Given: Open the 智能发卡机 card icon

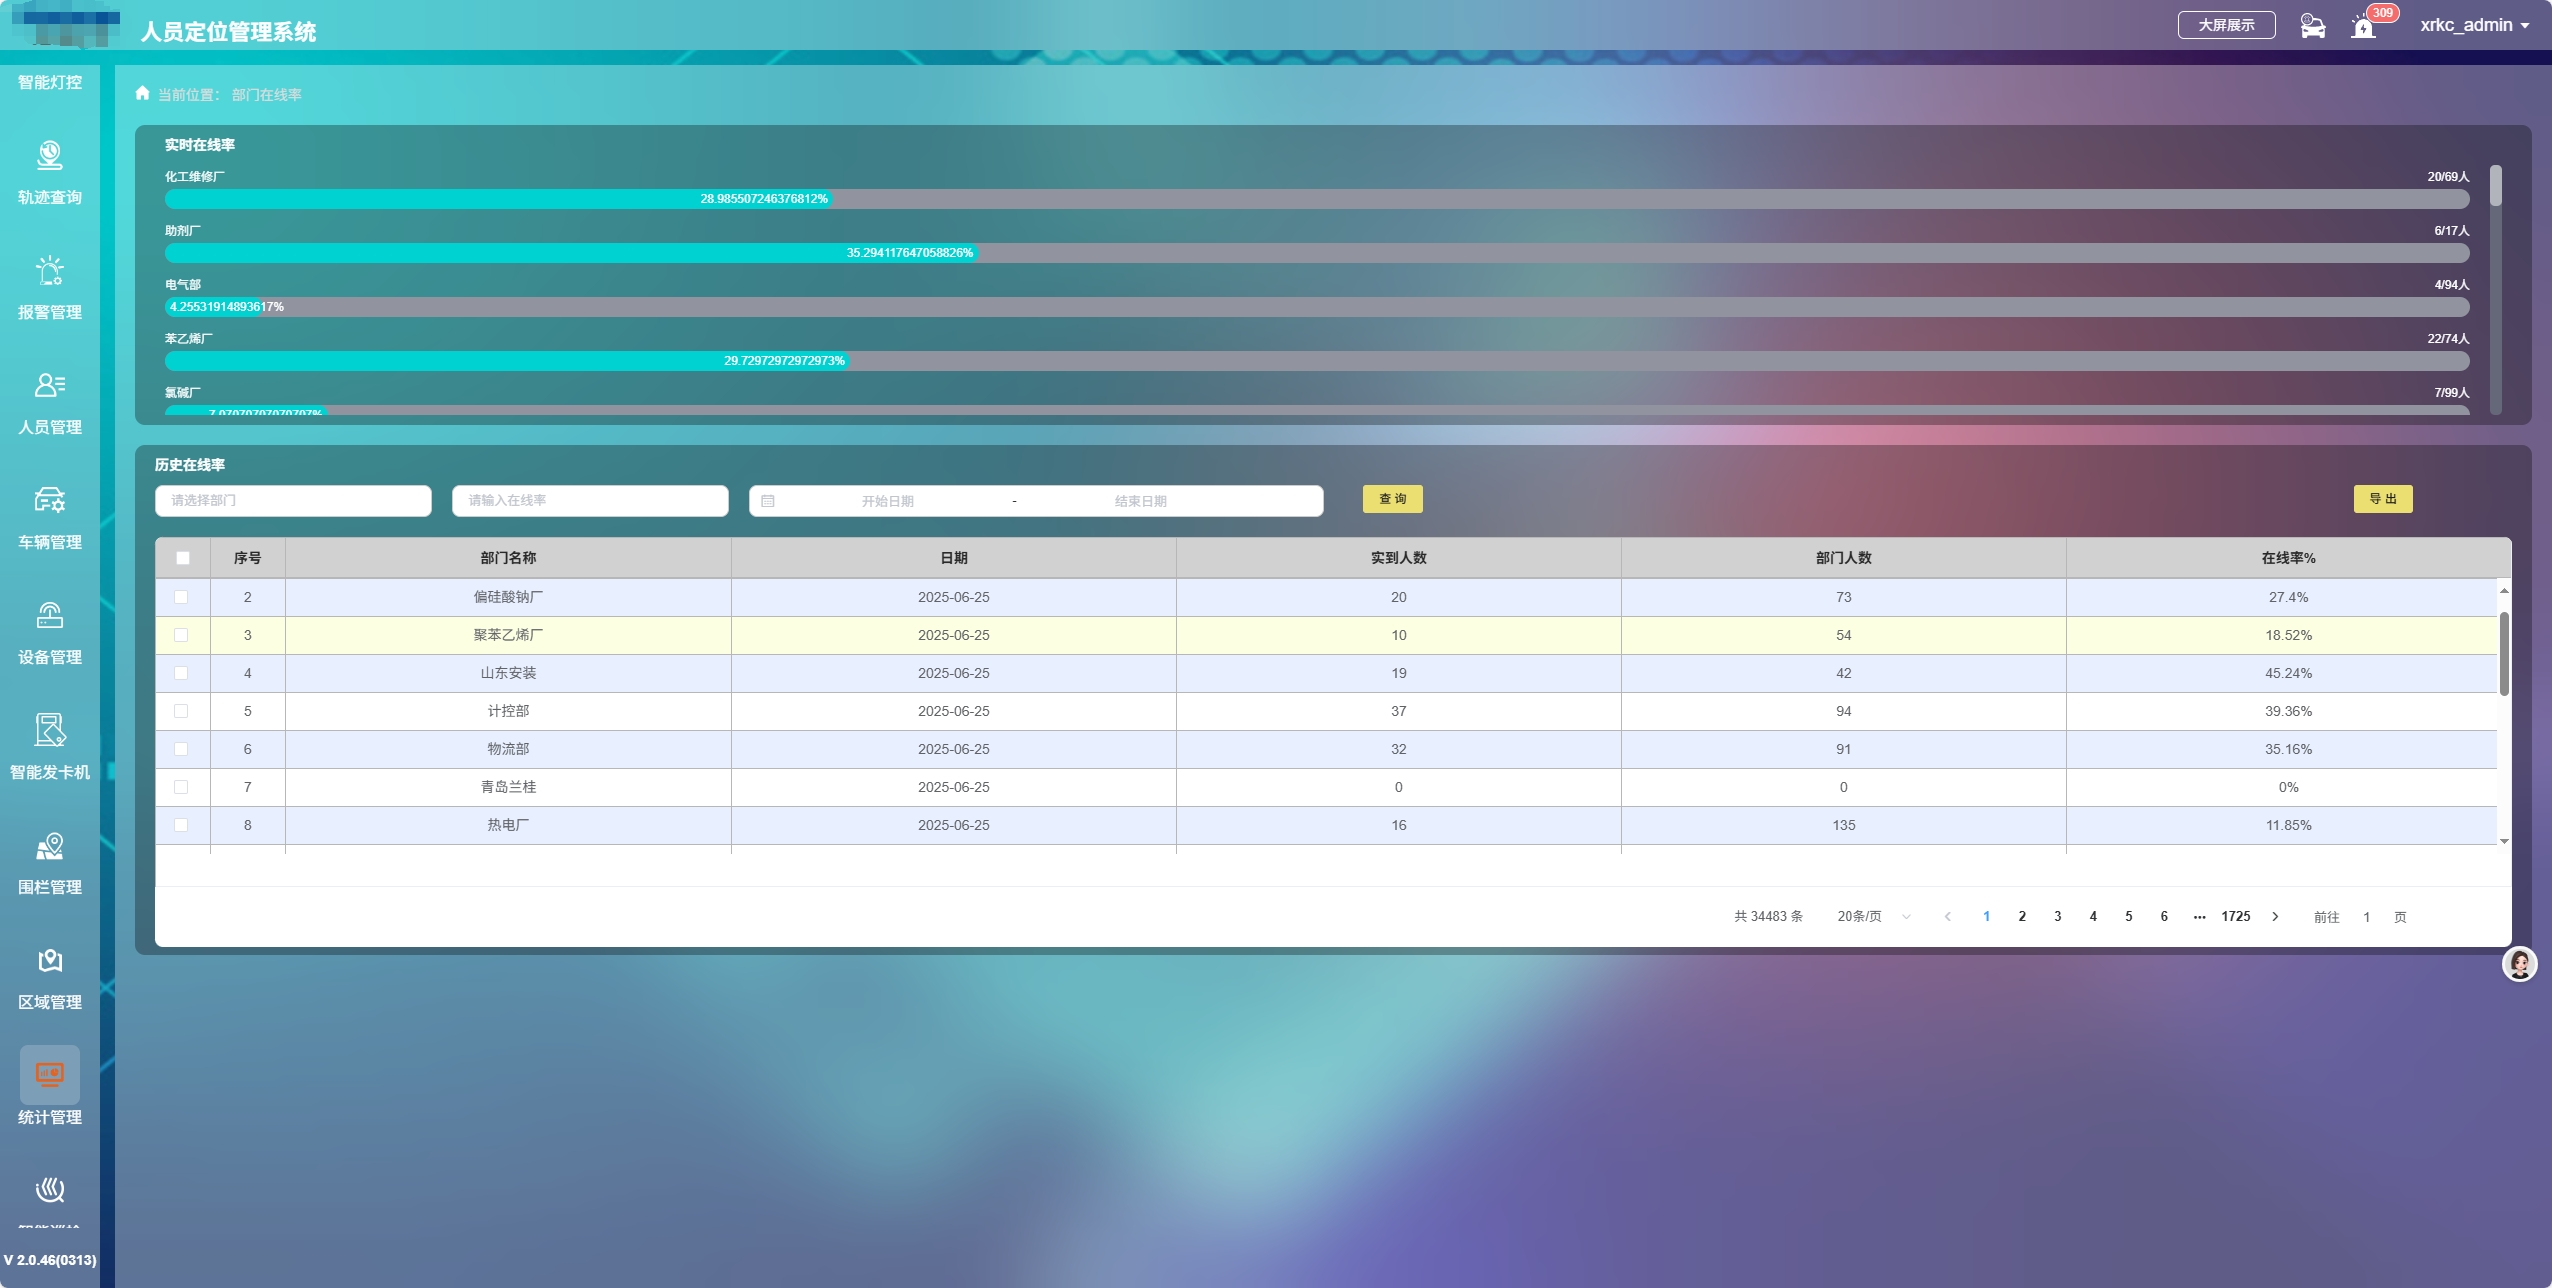Looking at the screenshot, I should 50,731.
